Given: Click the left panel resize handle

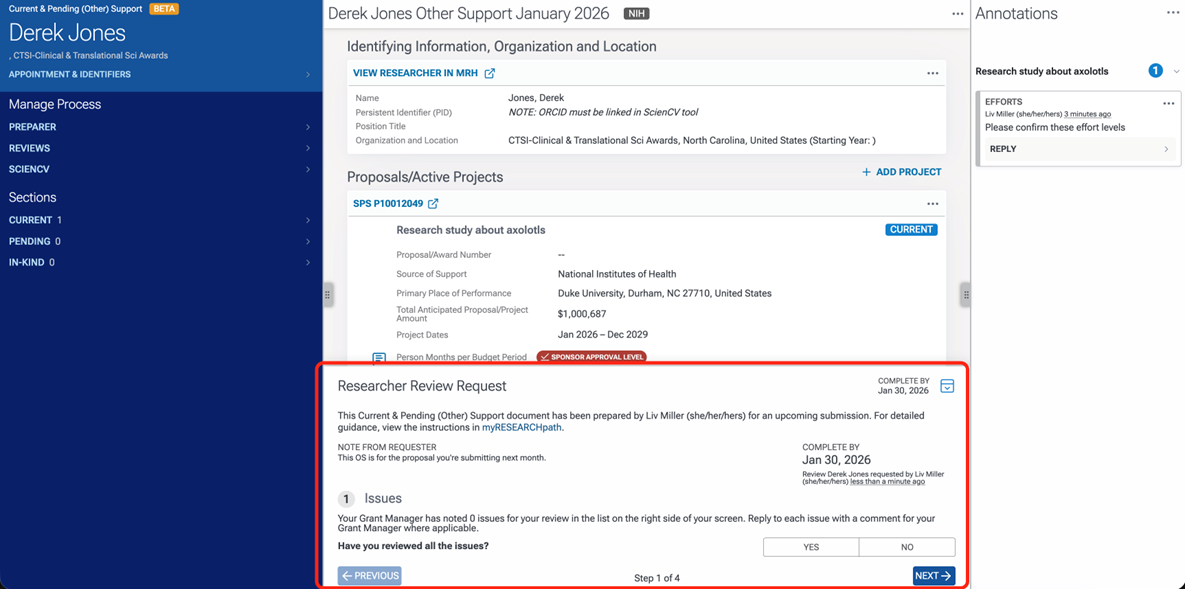Looking at the screenshot, I should 328,295.
